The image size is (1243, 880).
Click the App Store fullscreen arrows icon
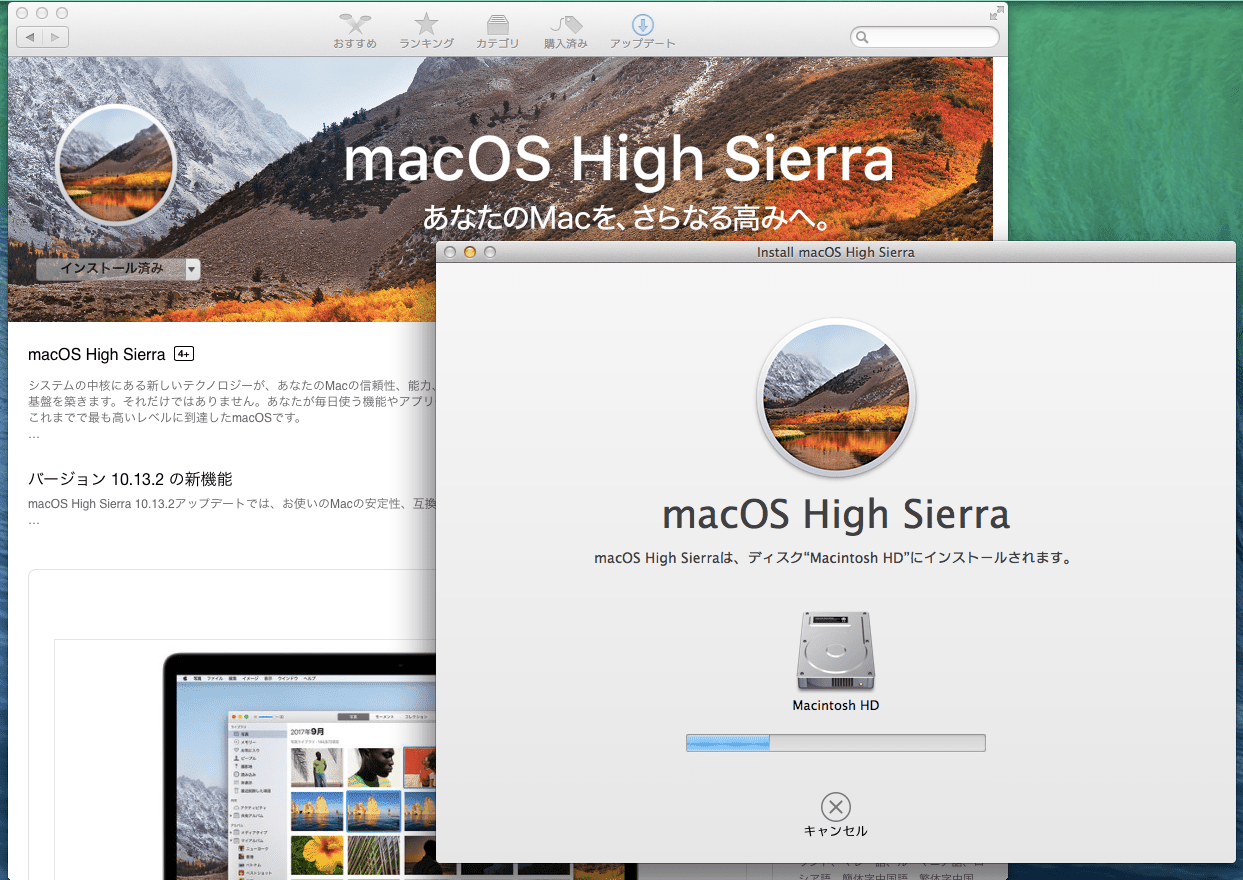(x=995, y=13)
